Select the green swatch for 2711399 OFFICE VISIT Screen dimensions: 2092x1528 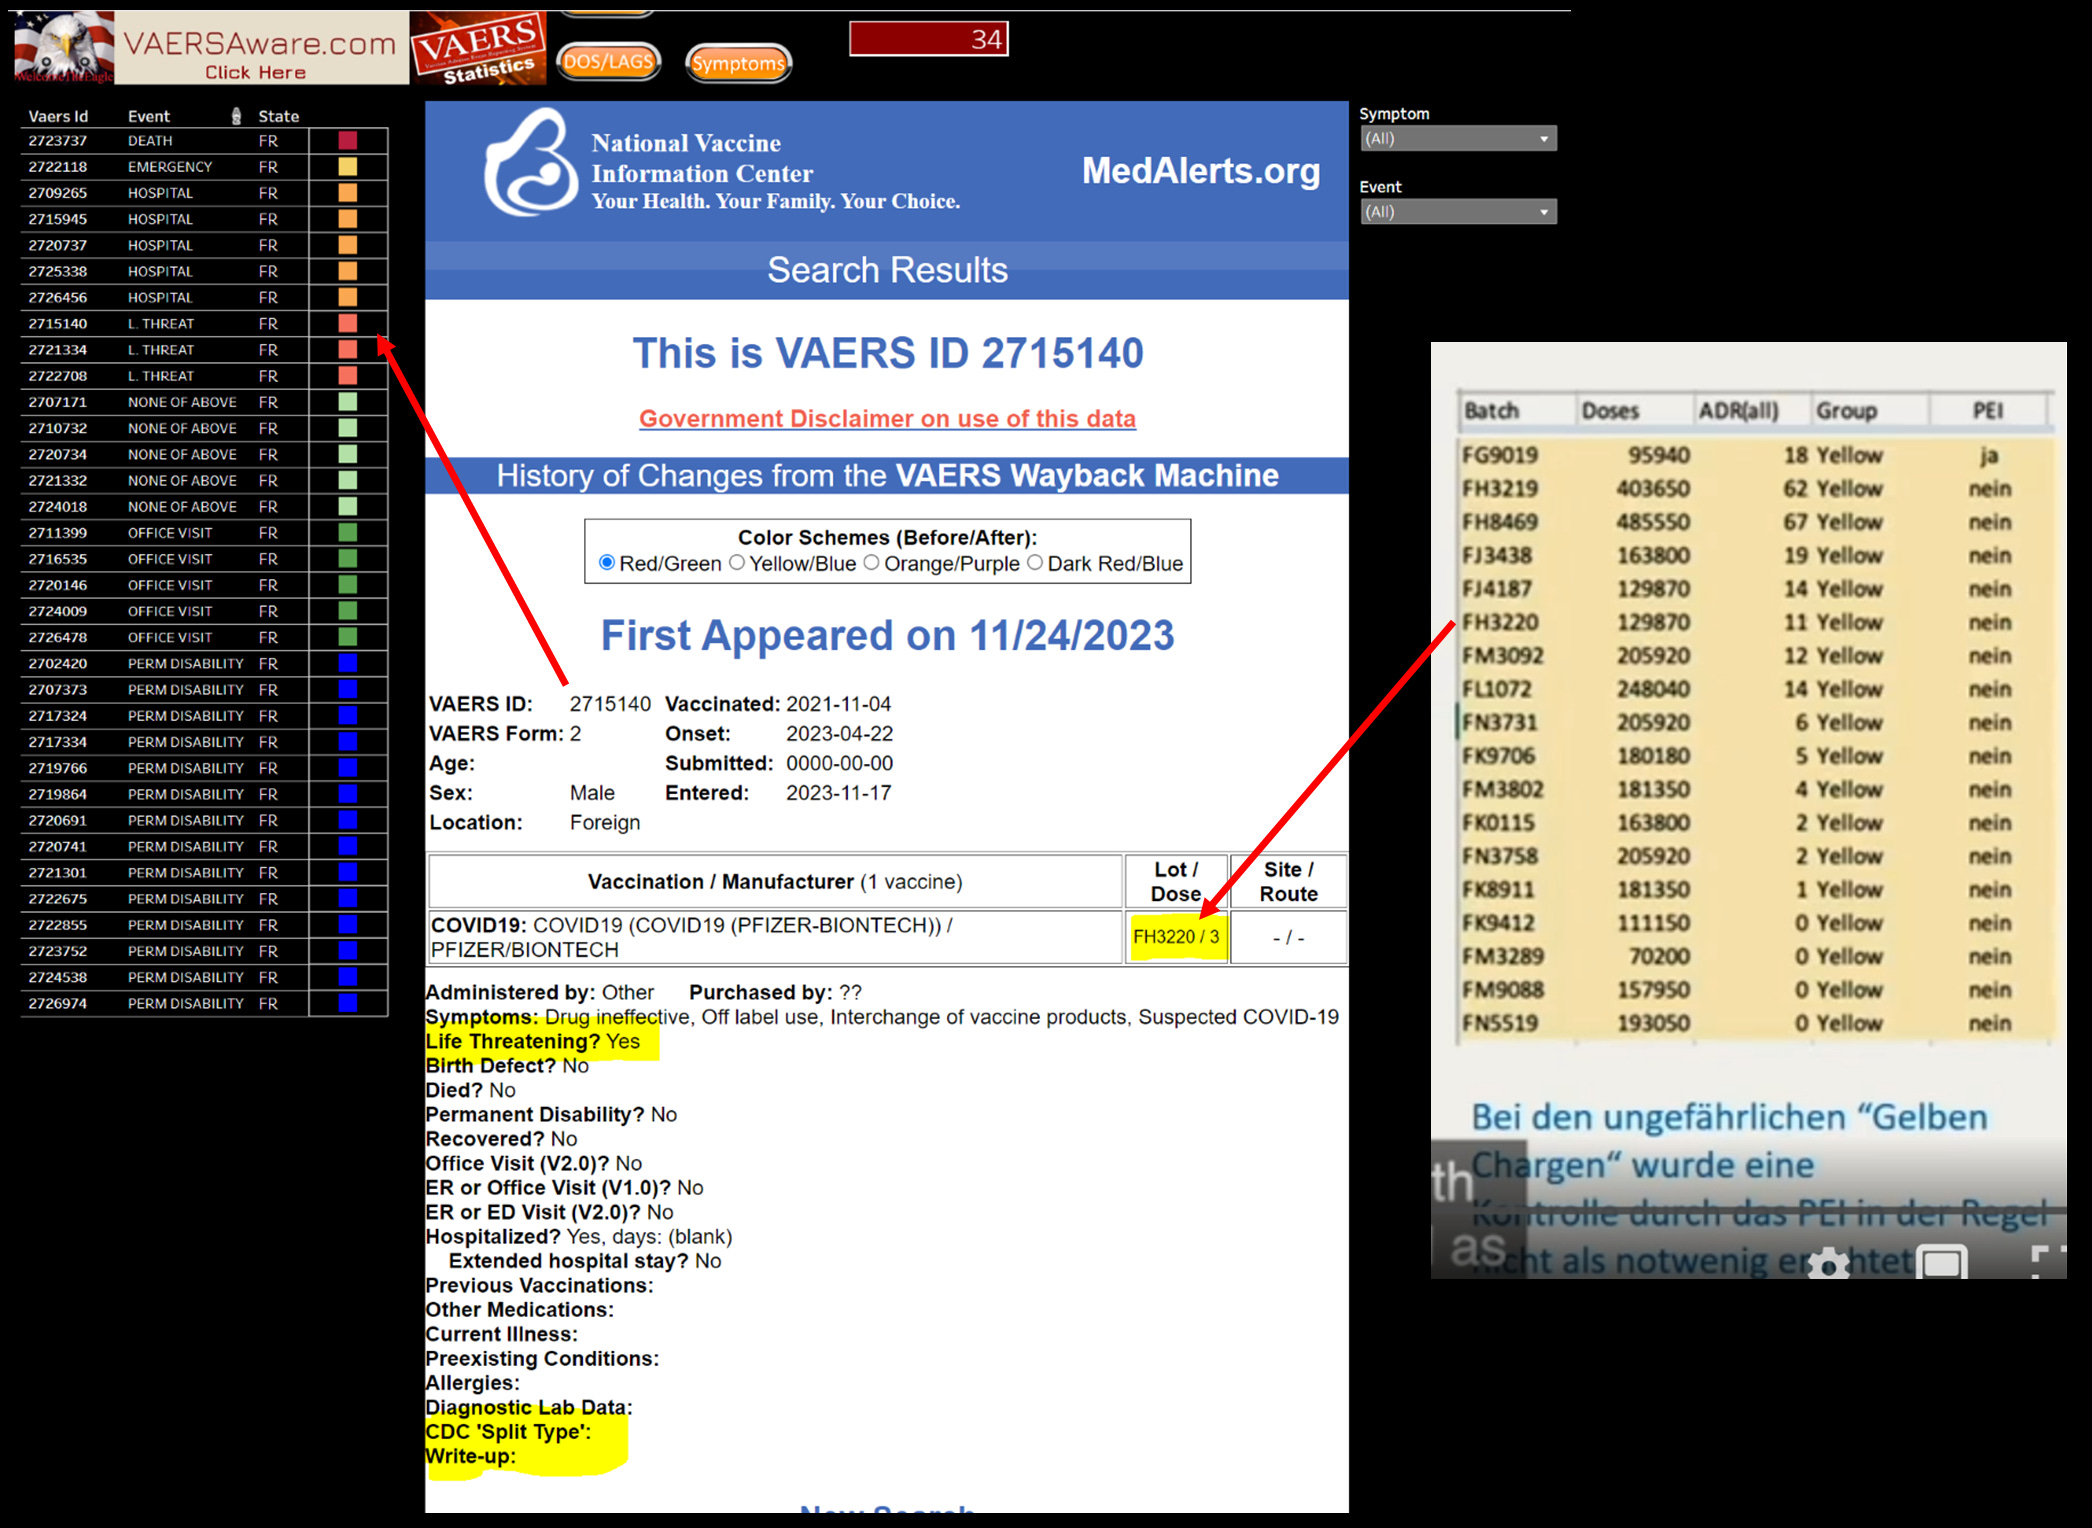tap(348, 533)
